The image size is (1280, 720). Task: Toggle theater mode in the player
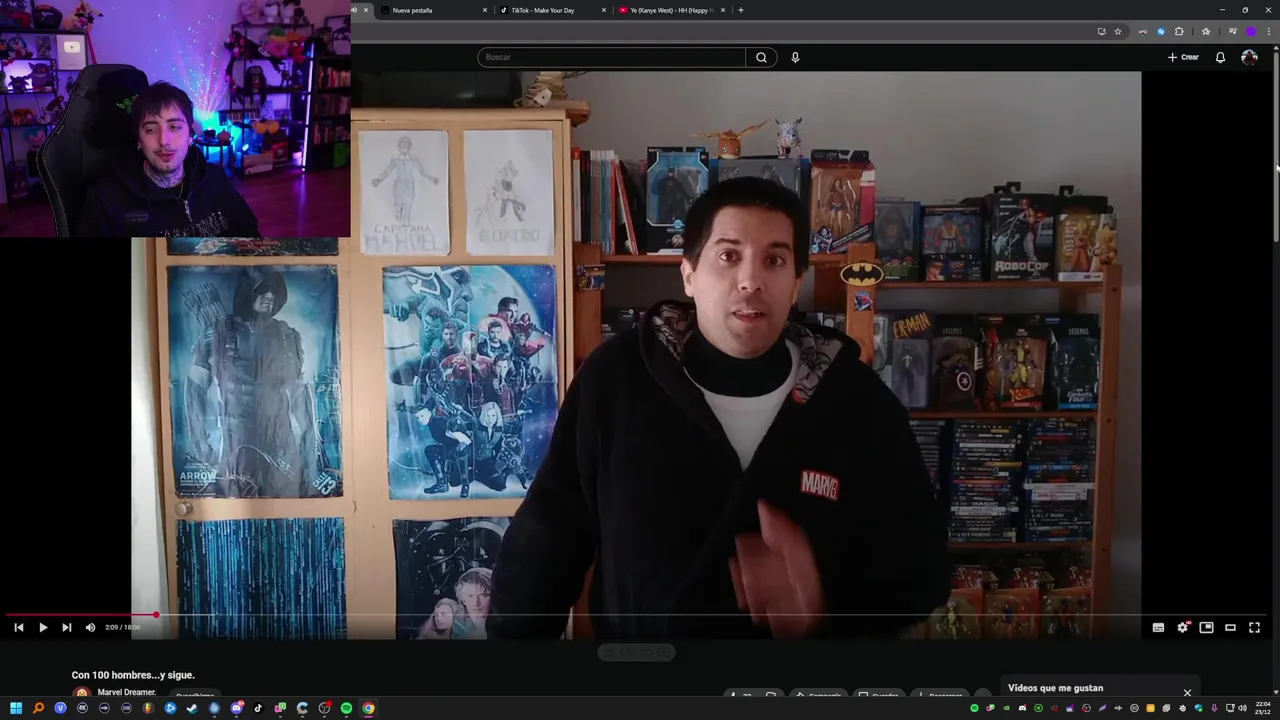point(1230,627)
